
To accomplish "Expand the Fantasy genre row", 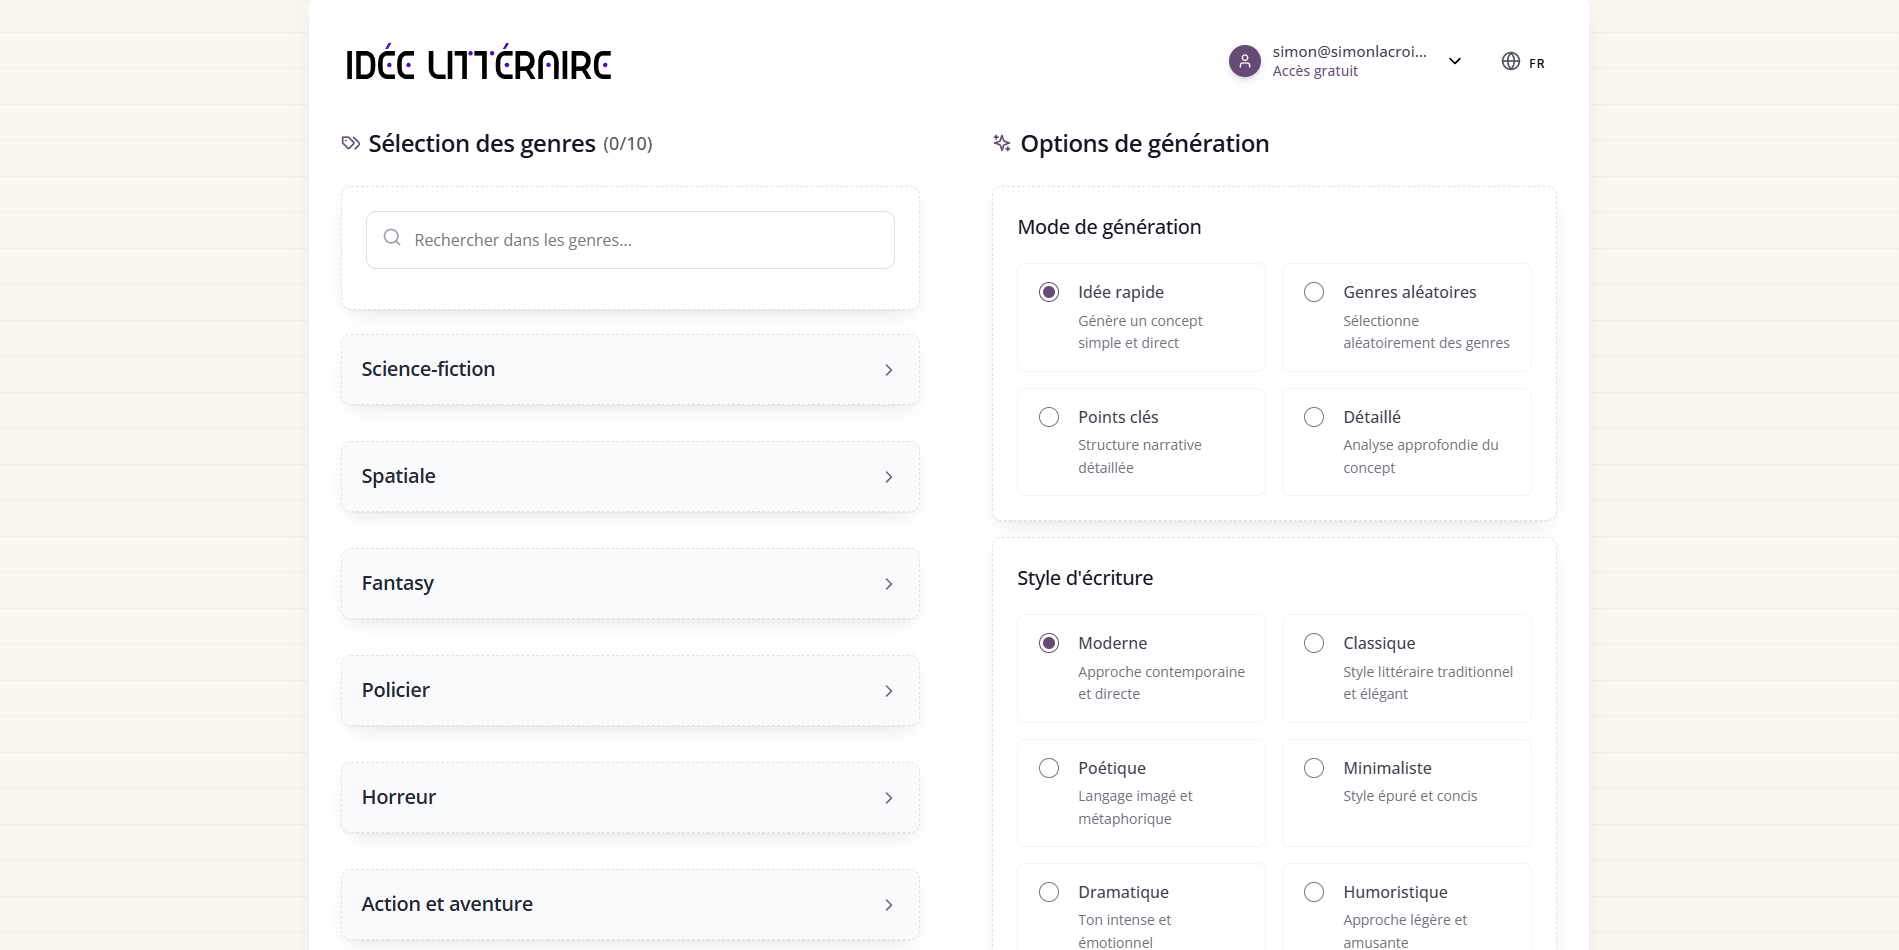I will (630, 584).
